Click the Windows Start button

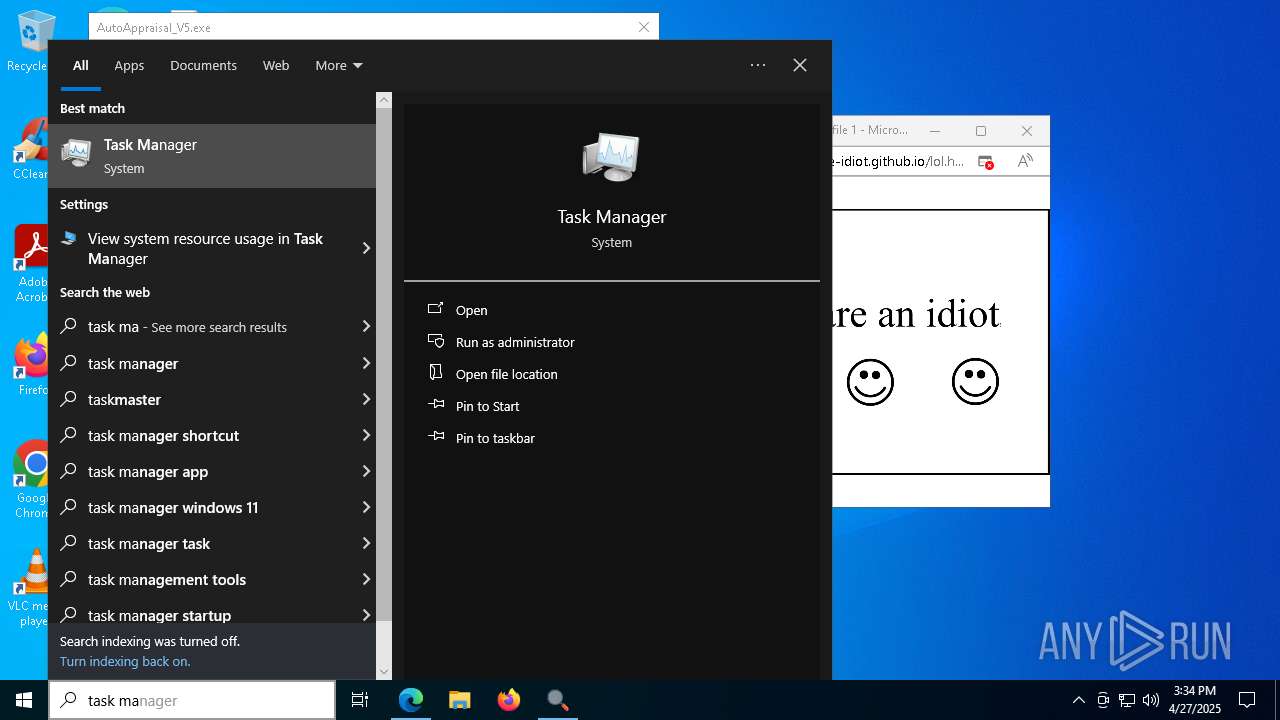coord(24,700)
